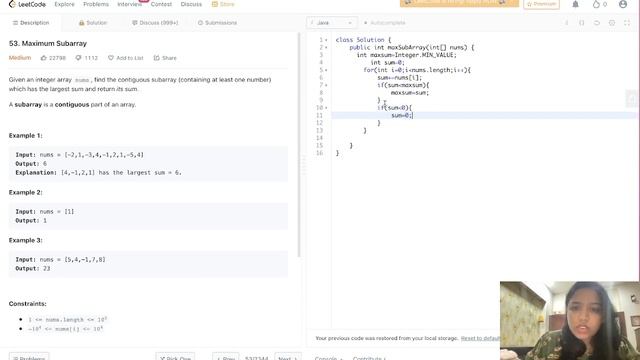Click the Medium difficulty label
The width and height of the screenshot is (640, 360).
(20, 58)
